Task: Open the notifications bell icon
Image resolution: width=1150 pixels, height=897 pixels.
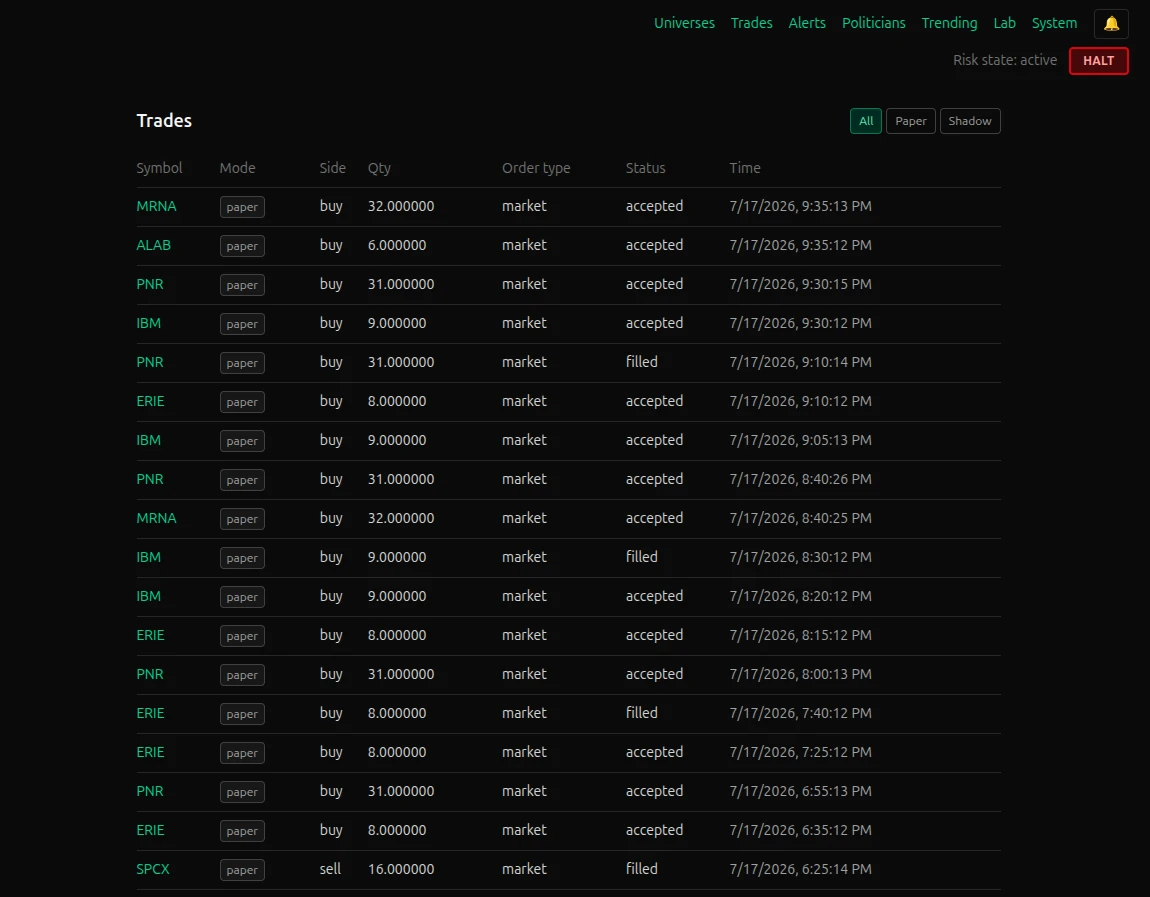Action: point(1111,23)
